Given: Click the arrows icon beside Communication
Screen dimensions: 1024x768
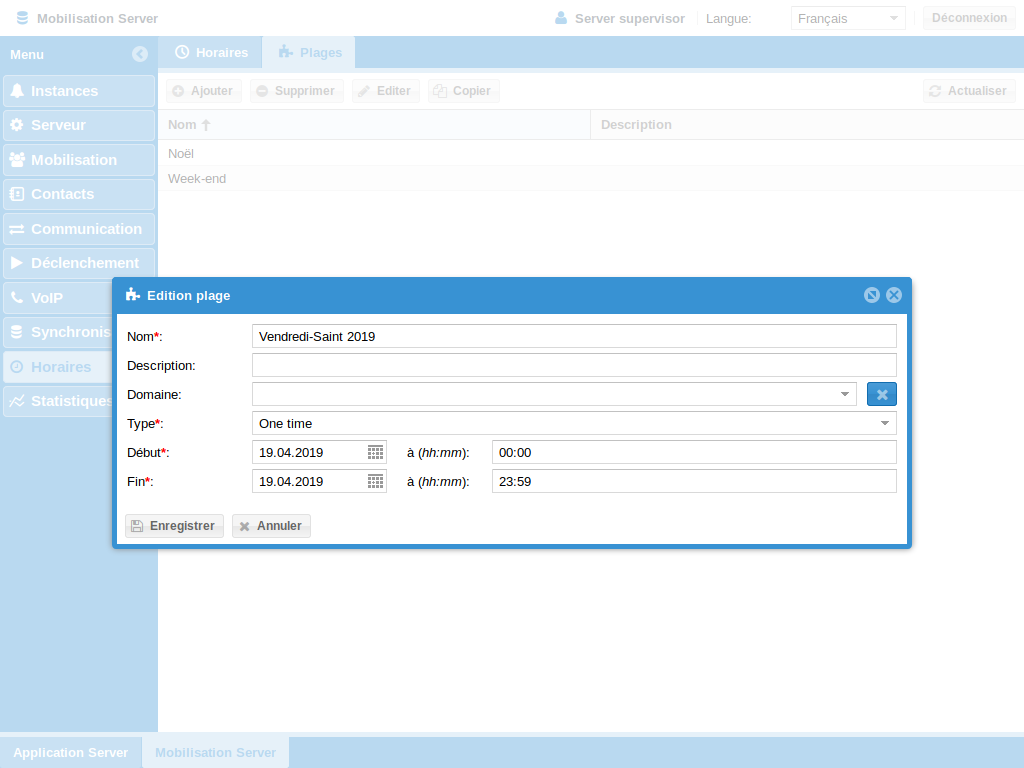Looking at the screenshot, I should coord(17,229).
